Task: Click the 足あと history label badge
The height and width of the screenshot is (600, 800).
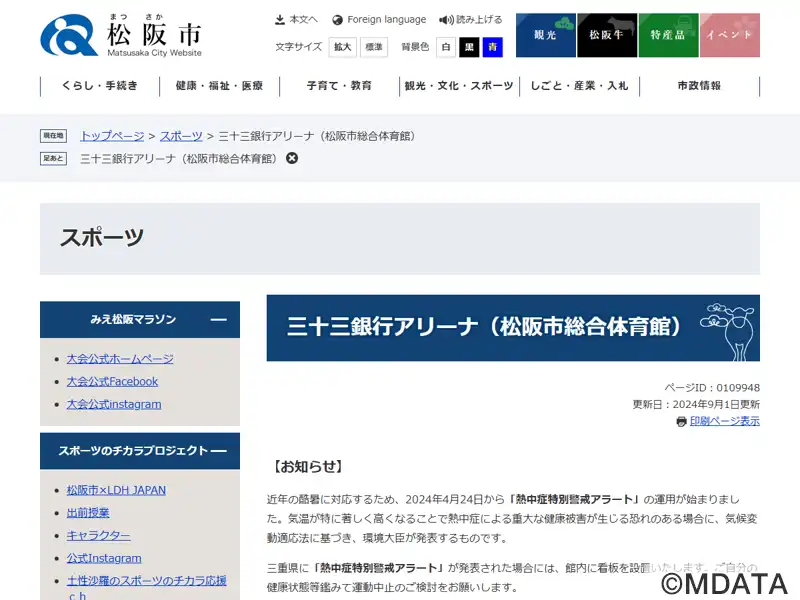Action: click(53, 158)
